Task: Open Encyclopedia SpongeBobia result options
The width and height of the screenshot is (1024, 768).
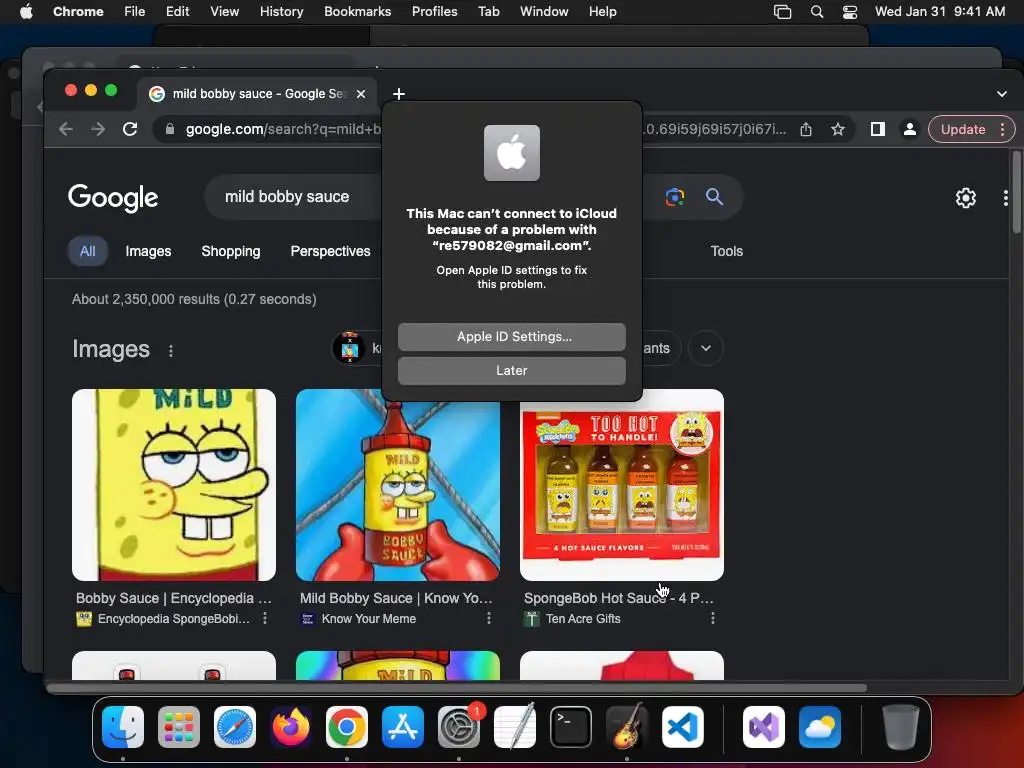Action: 264,618
